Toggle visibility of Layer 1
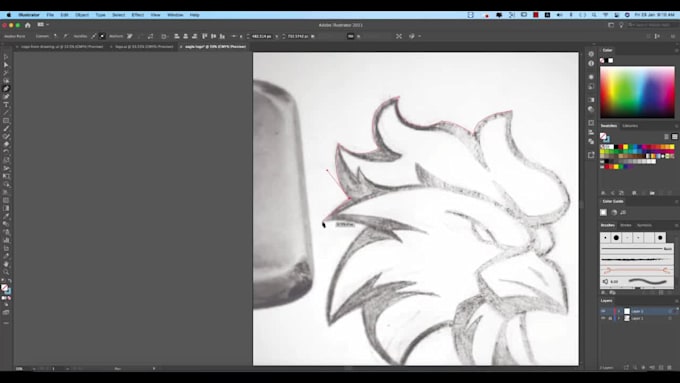 tap(603, 318)
